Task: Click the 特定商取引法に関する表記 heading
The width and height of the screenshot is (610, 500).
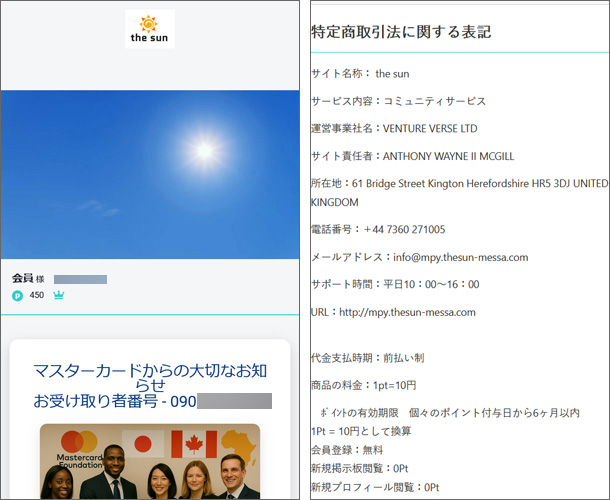Action: tap(401, 32)
